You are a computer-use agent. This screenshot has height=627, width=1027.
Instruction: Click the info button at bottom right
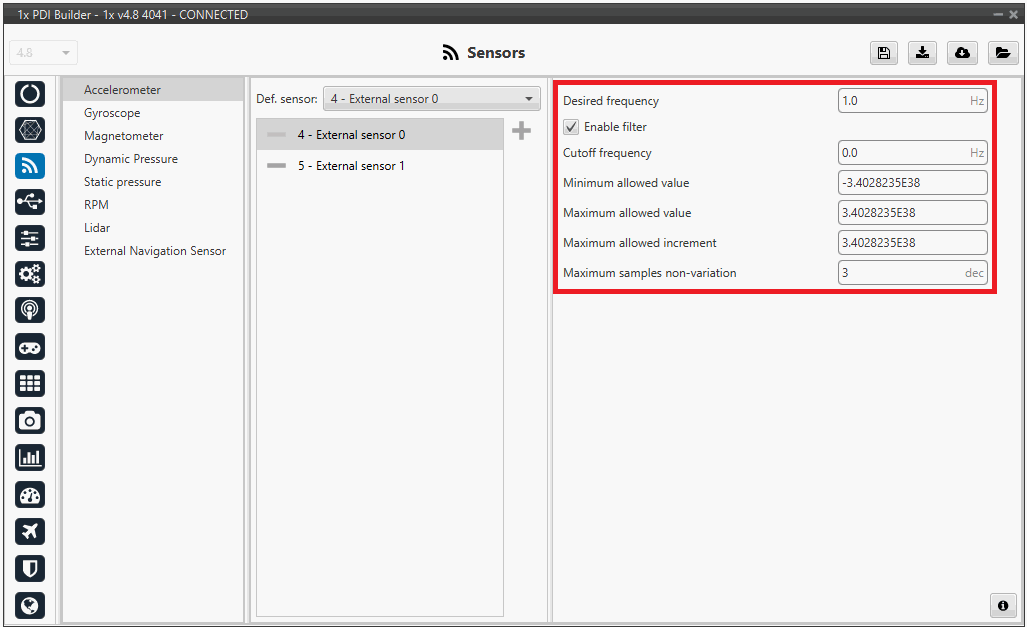point(1002,605)
